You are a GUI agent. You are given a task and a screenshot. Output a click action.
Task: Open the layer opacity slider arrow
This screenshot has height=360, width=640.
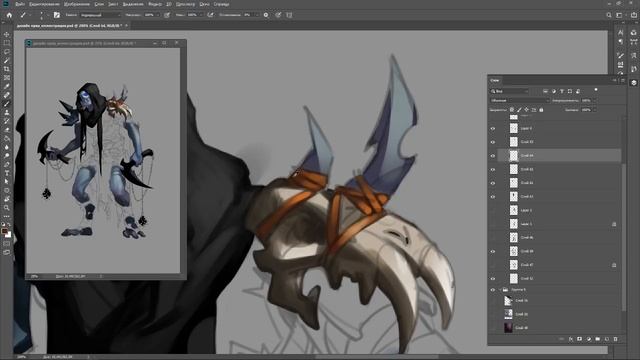594,100
